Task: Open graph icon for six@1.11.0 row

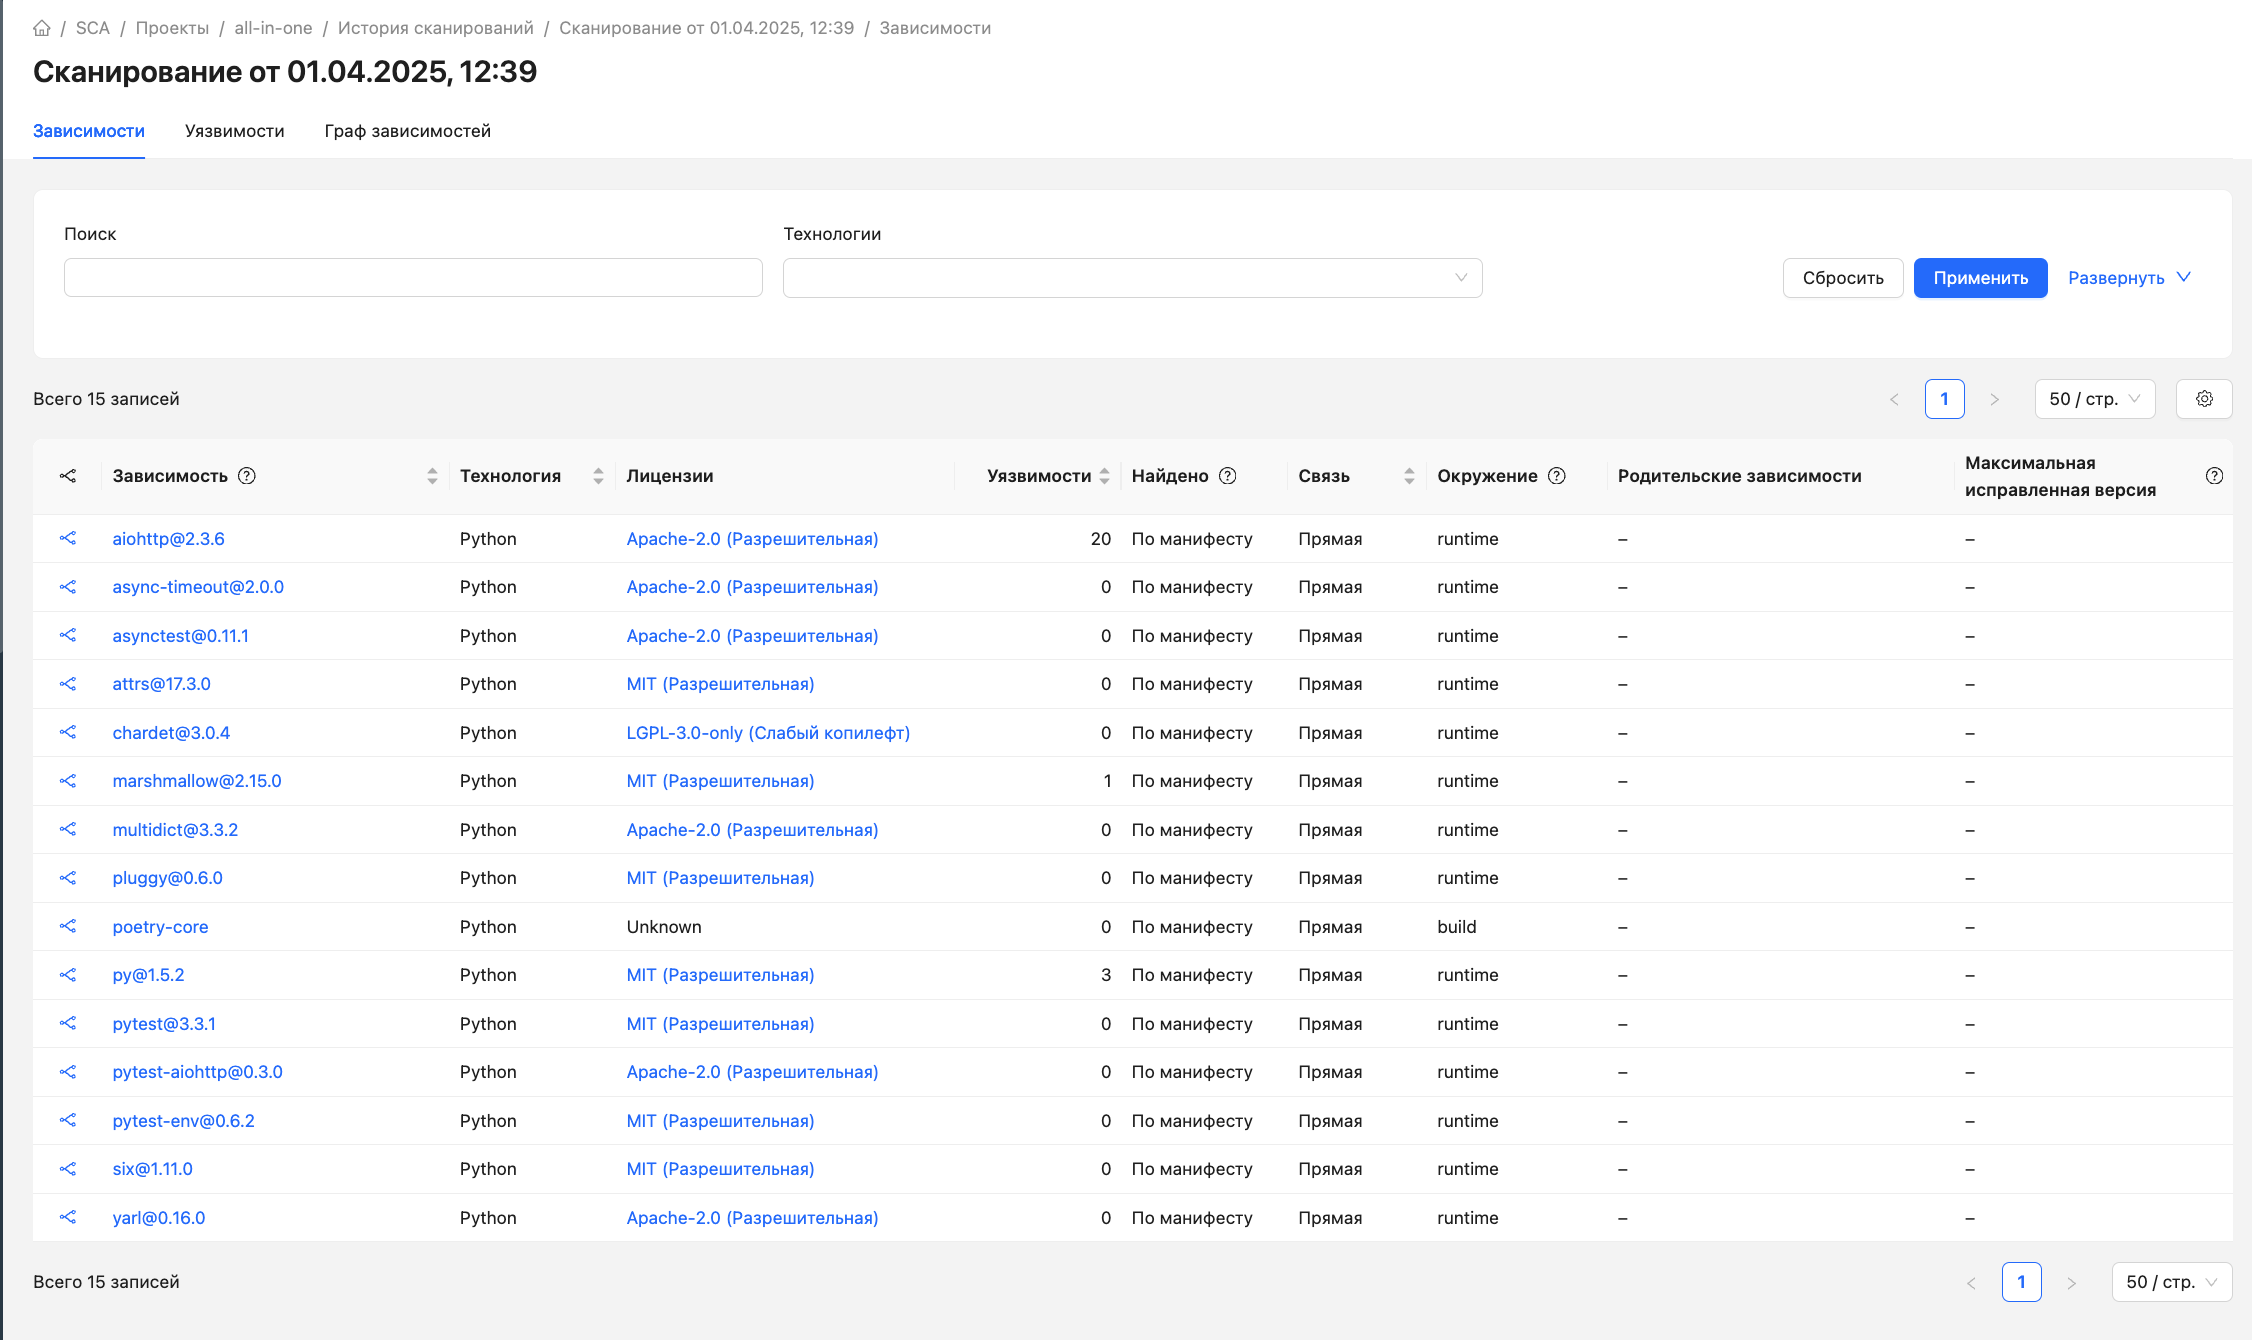Action: tap(68, 1169)
